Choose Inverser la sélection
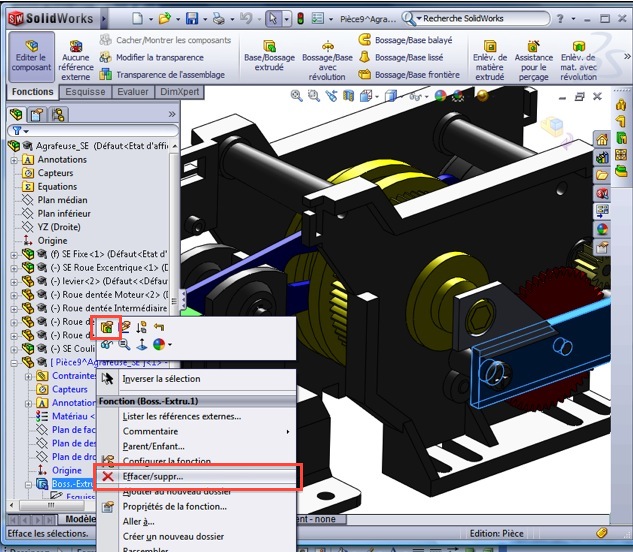Viewport: 633px width, 552px height. pos(161,379)
